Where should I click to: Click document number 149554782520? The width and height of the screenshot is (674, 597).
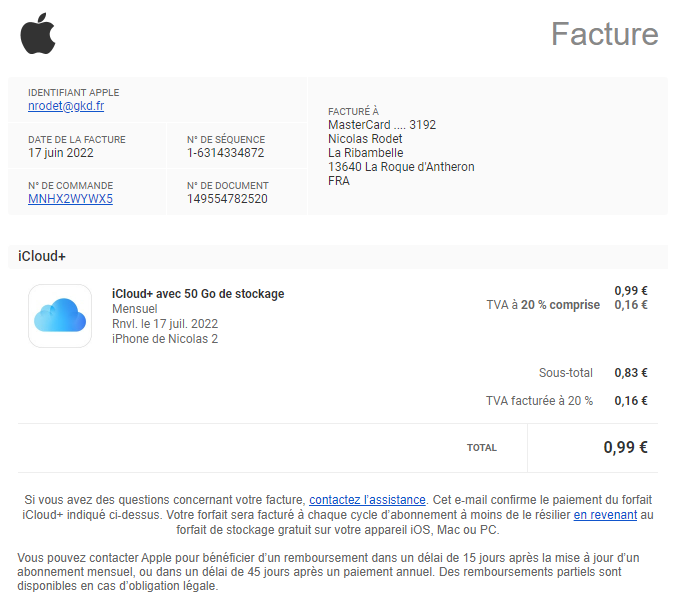click(x=227, y=199)
